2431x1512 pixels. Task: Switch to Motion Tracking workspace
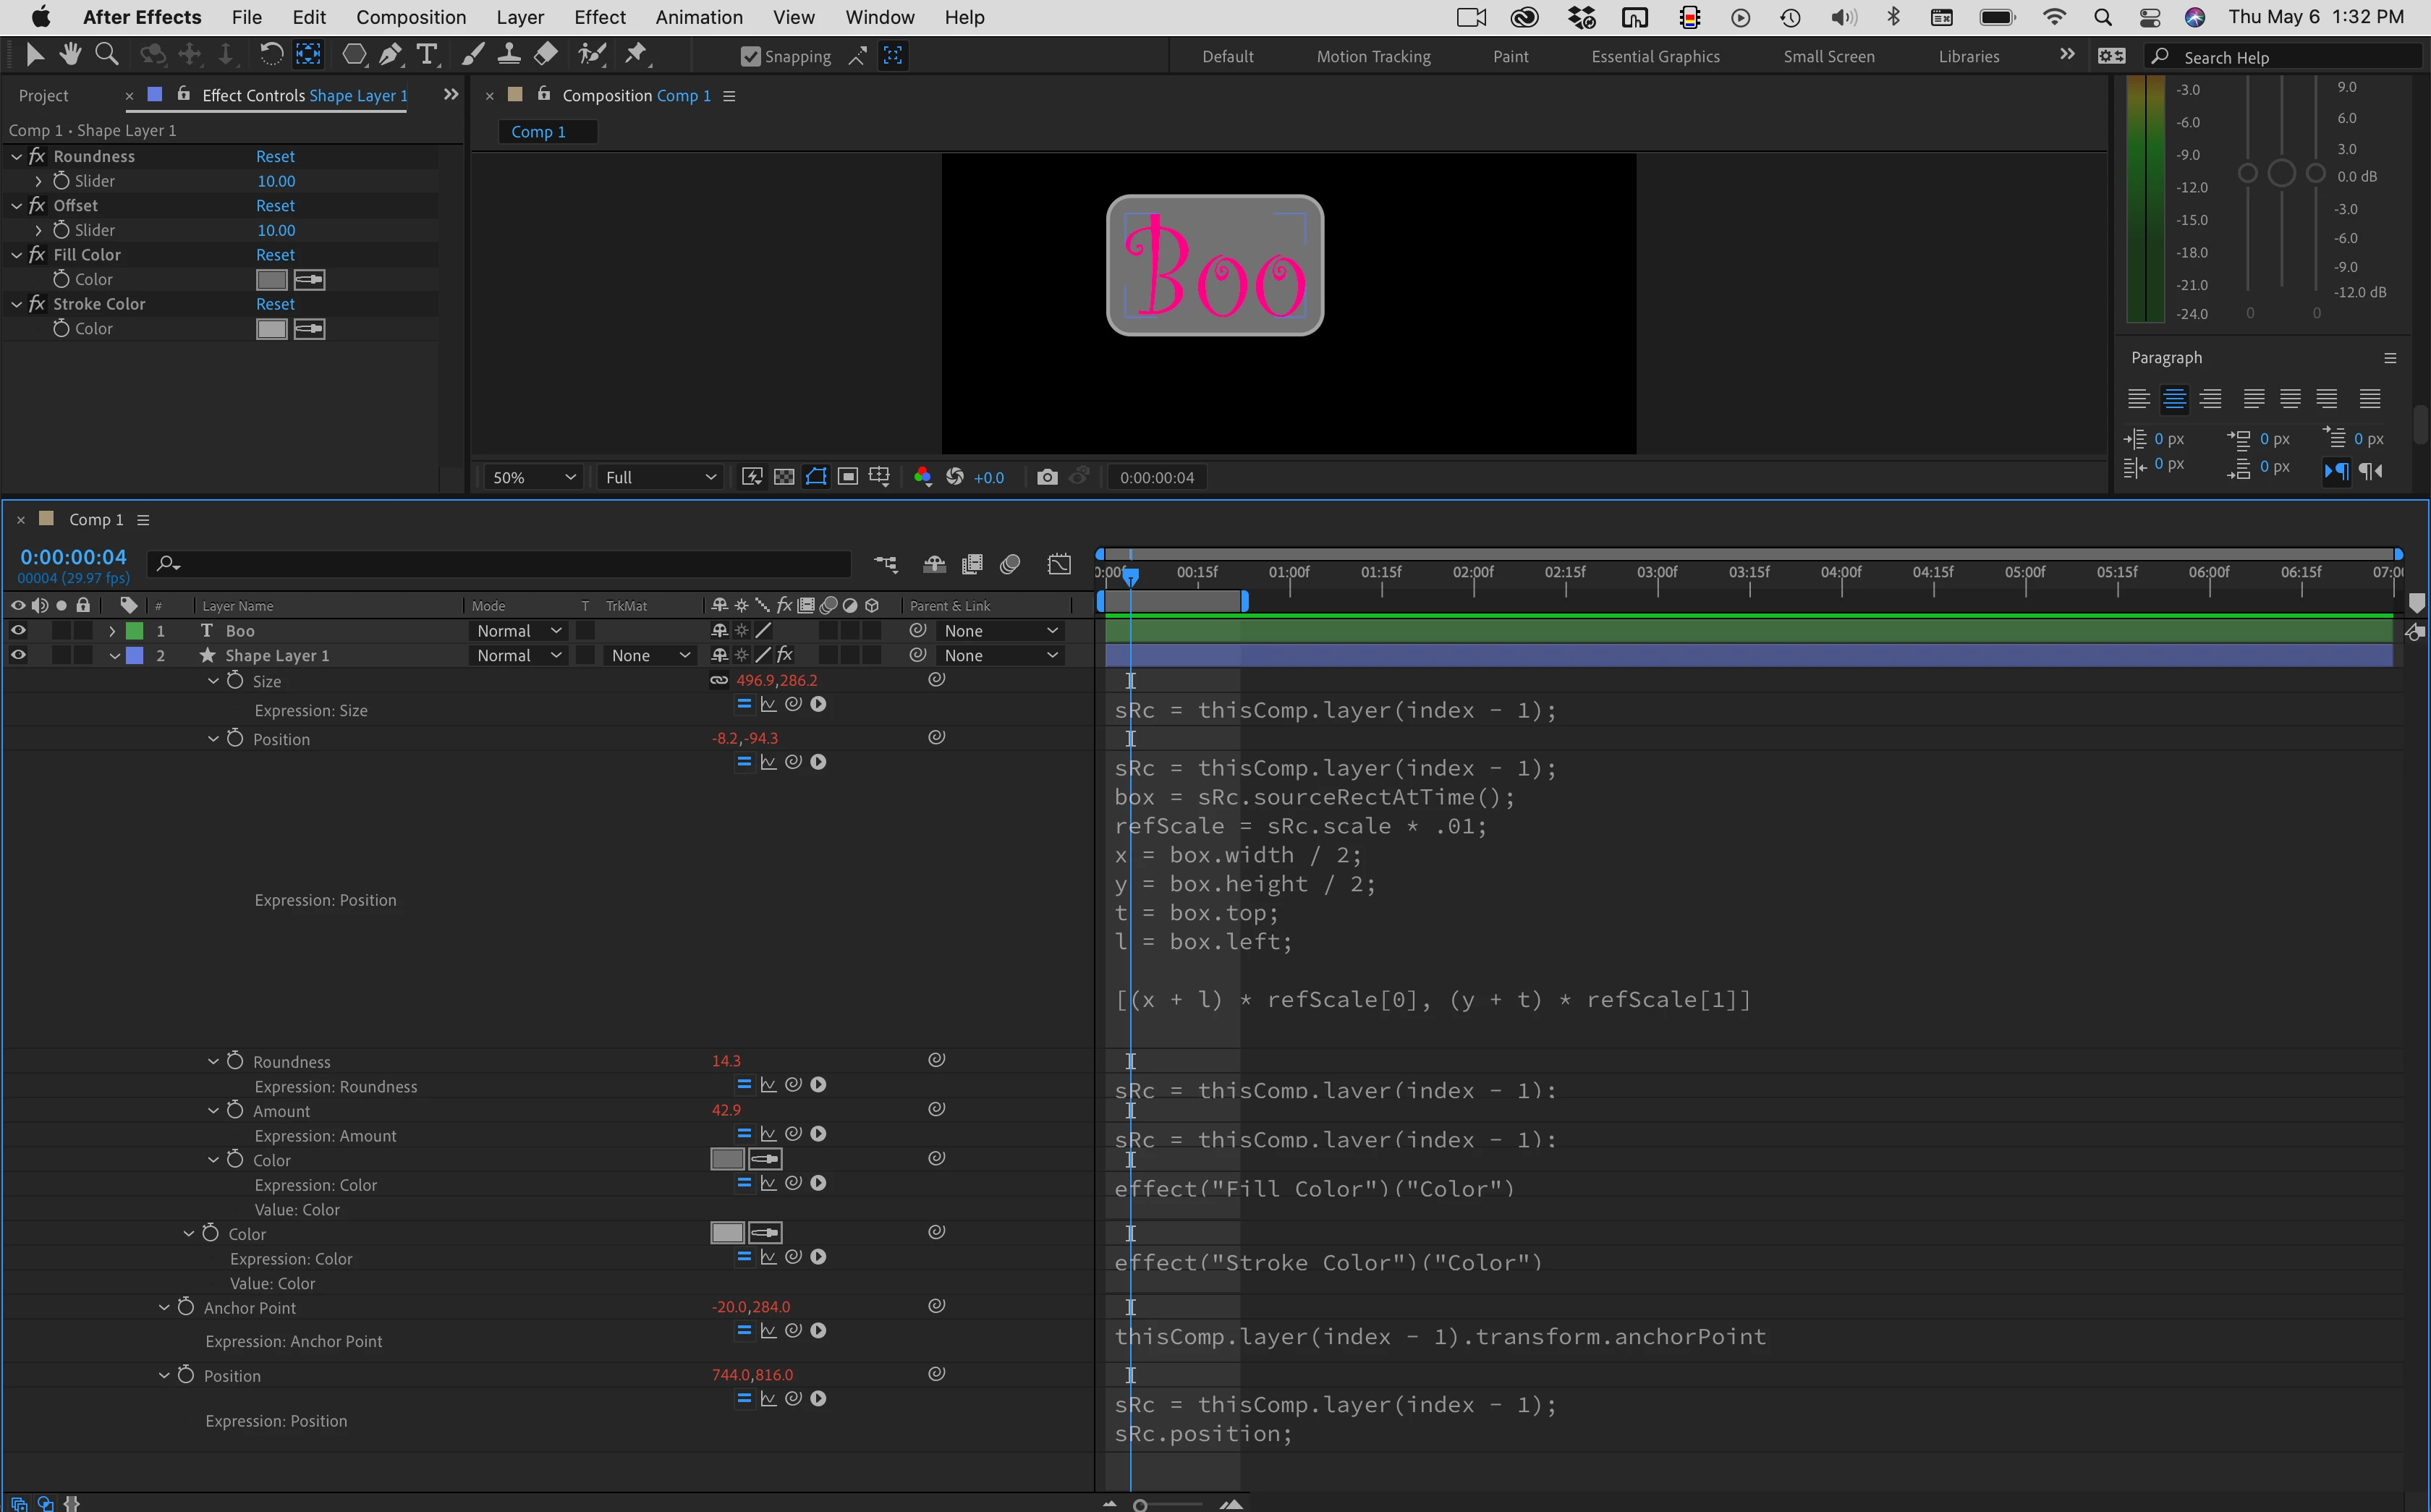(1372, 57)
